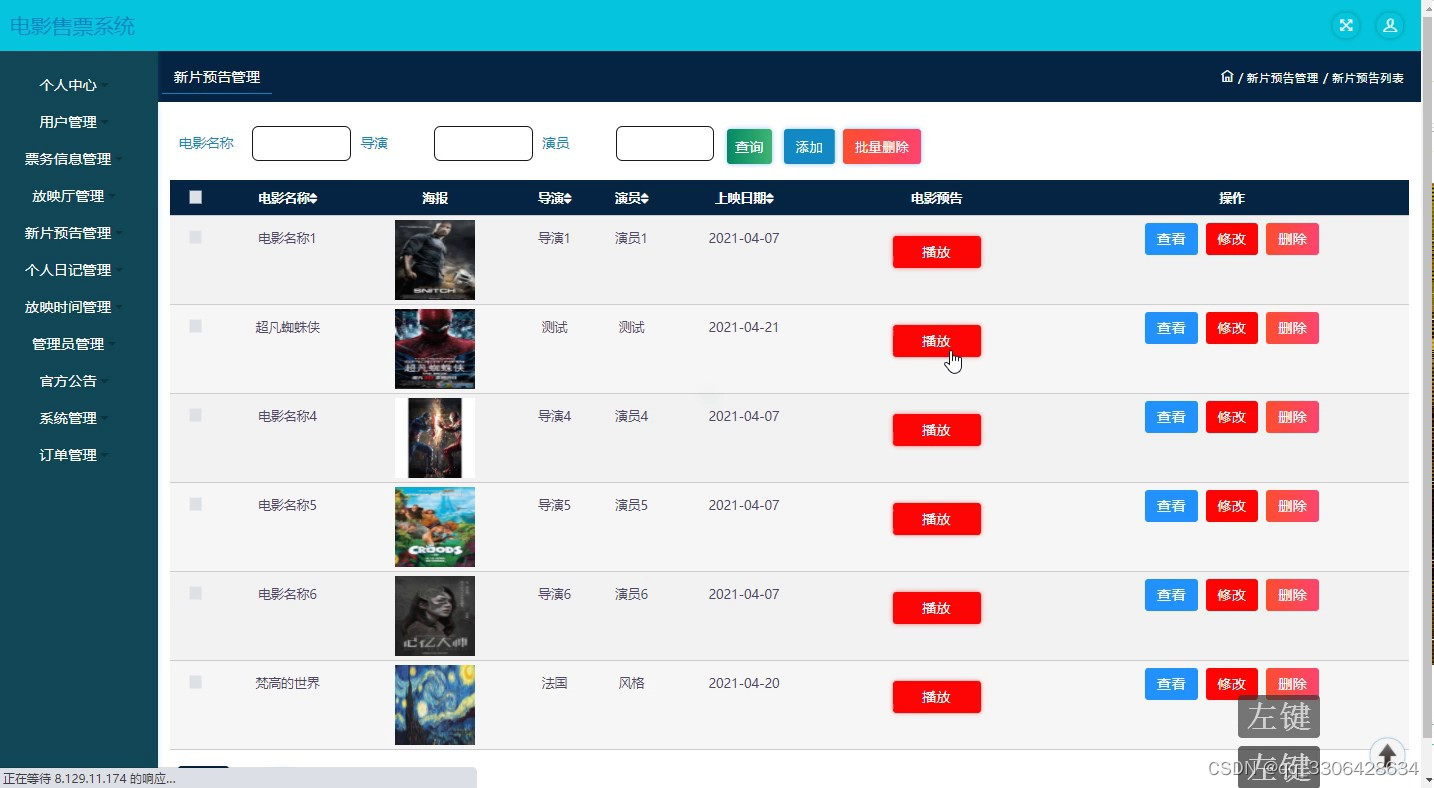The width and height of the screenshot is (1434, 788).
Task: Open the Spider-Man poster thumbnail
Action: coord(435,349)
